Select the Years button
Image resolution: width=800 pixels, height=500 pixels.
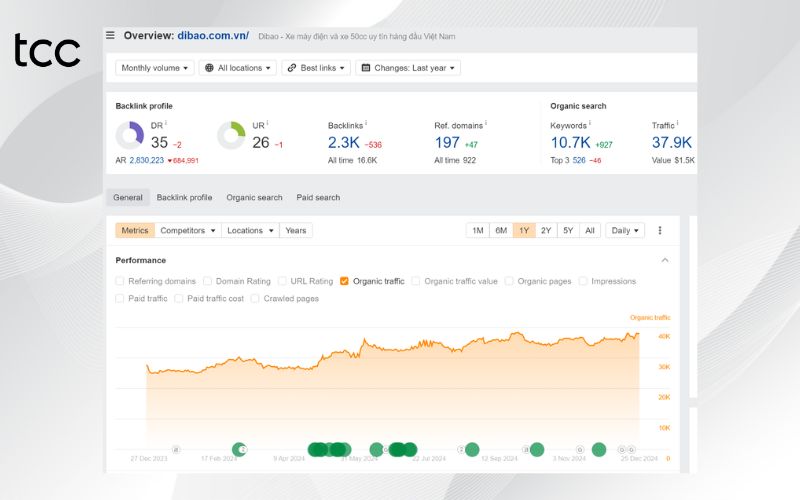[x=295, y=231]
